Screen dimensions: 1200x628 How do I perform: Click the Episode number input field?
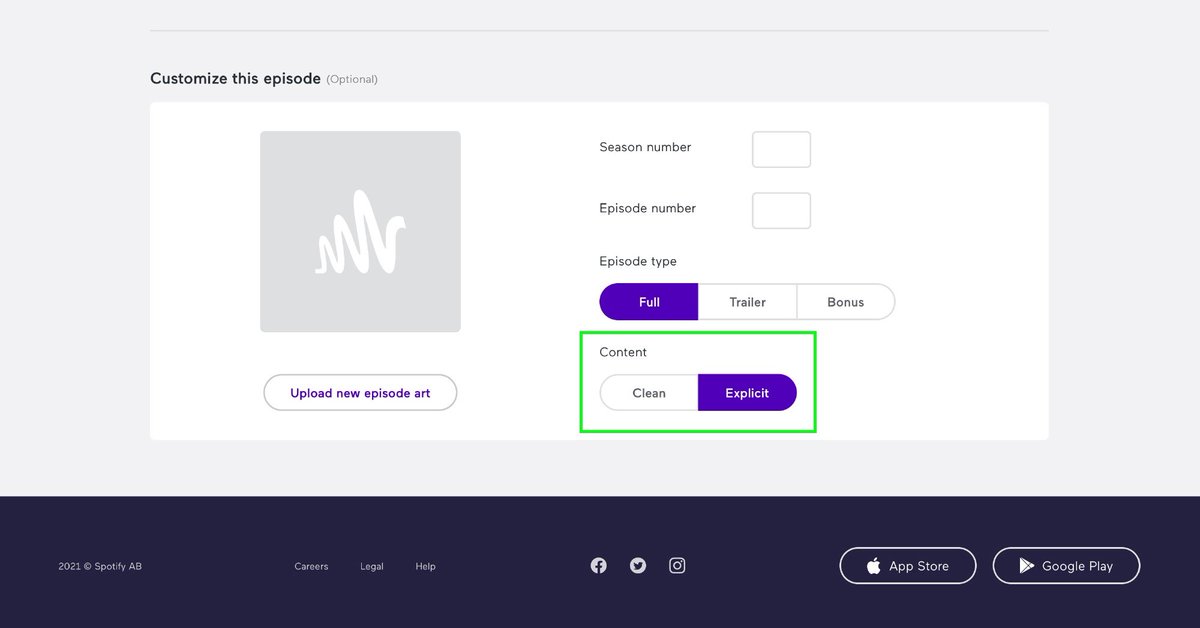[x=781, y=210]
